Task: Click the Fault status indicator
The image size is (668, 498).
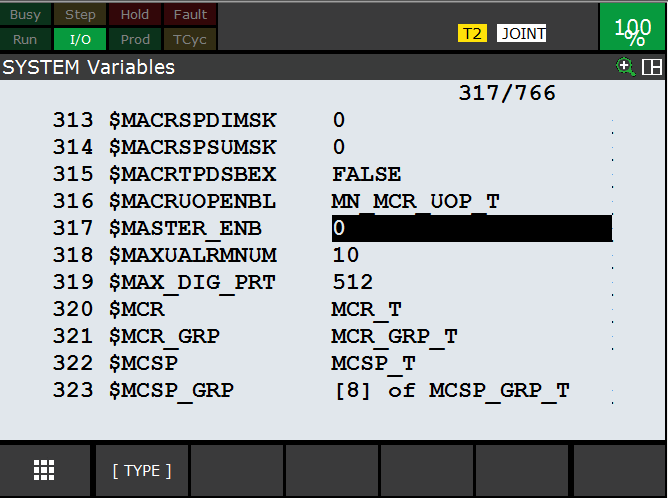Action: [x=190, y=15]
